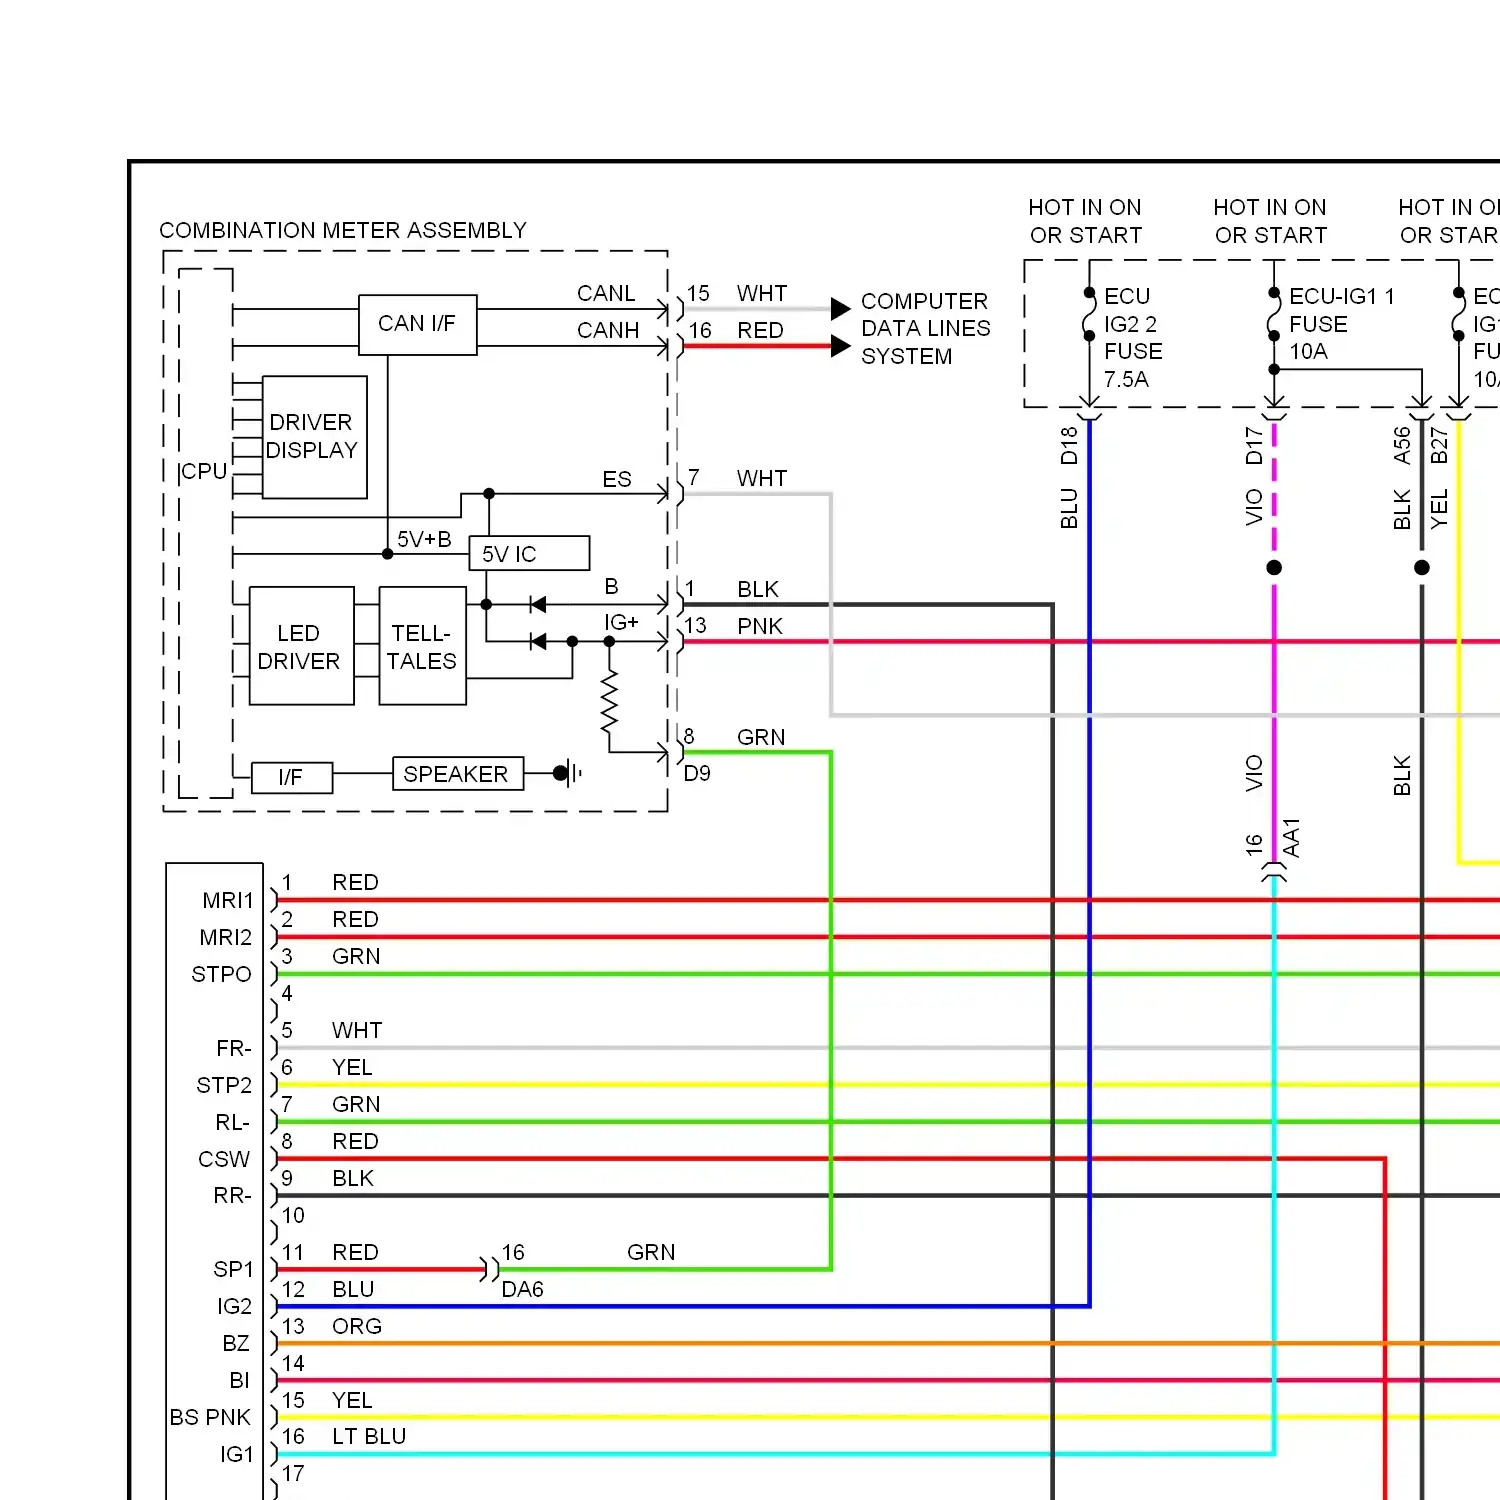1500x1500 pixels.
Task: Click the "MRI1" terminal label
Action: pos(228,900)
